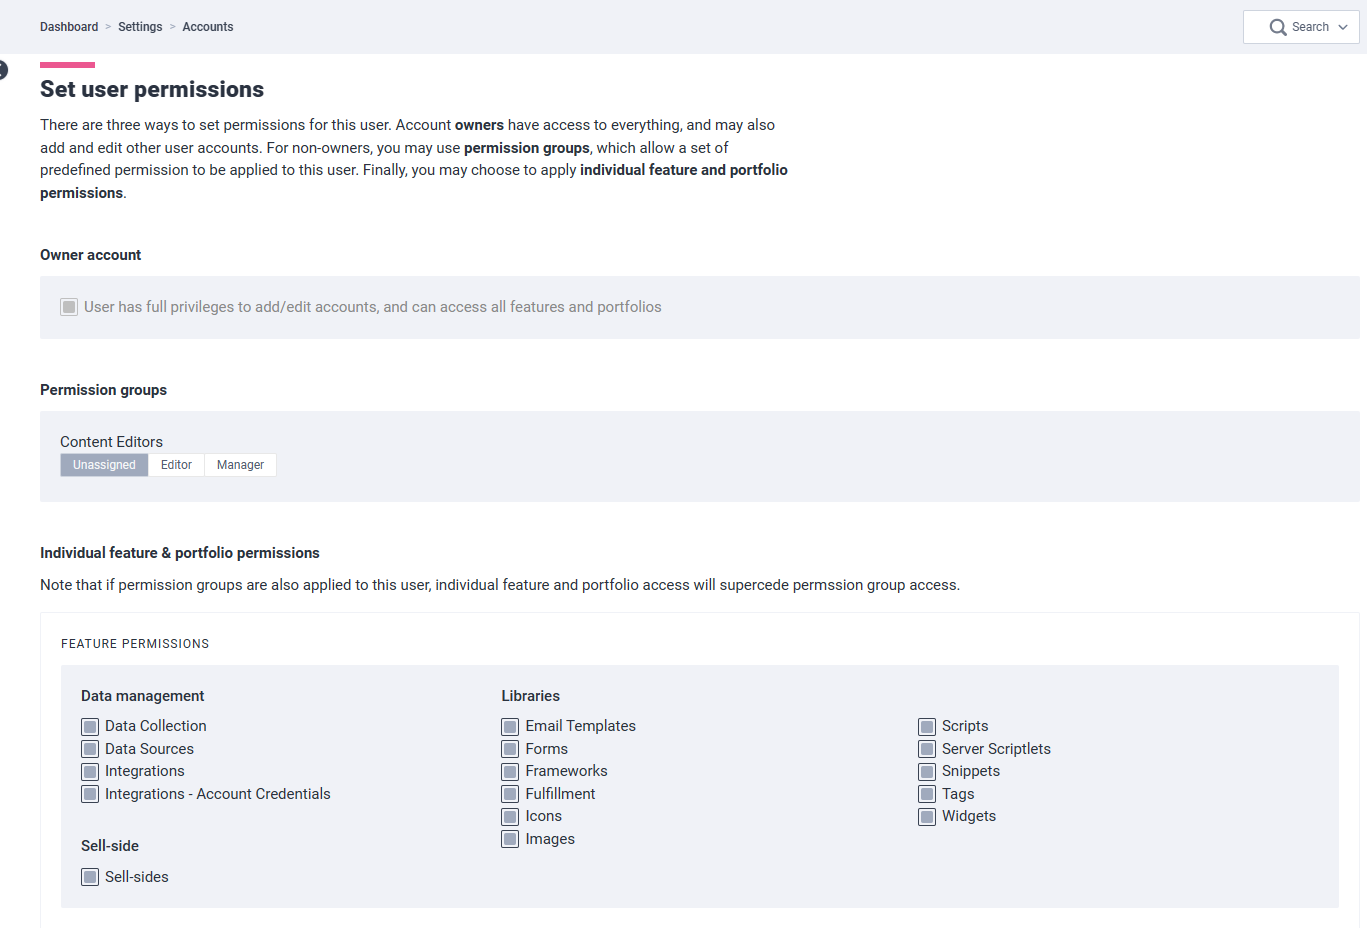
Task: Tick the Tags checkbox
Action: [x=927, y=794]
